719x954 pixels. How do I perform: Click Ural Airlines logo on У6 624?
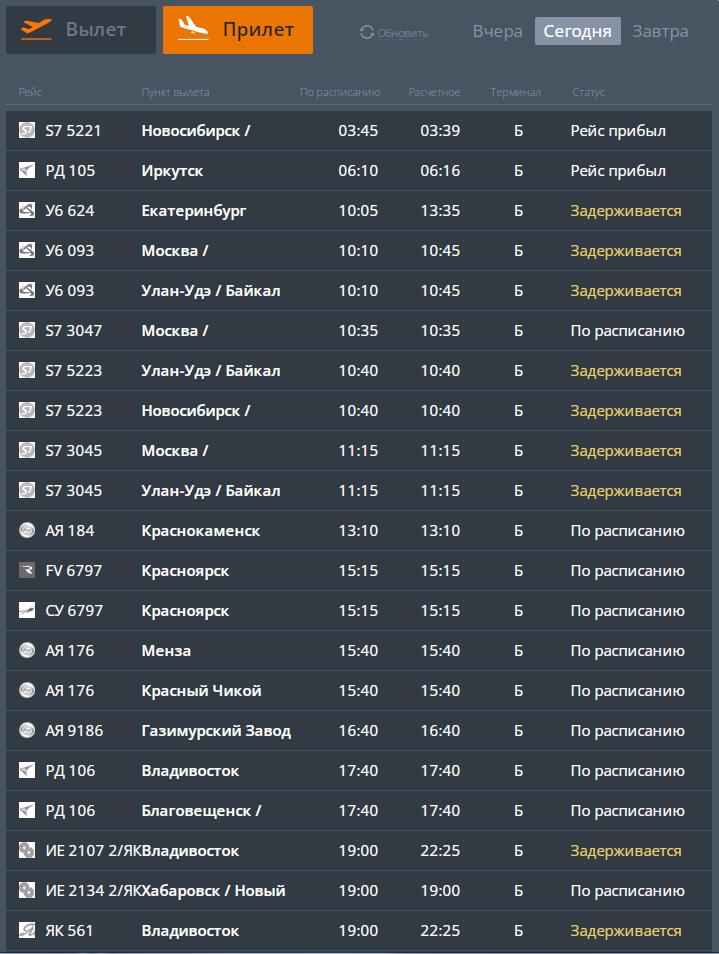point(27,211)
